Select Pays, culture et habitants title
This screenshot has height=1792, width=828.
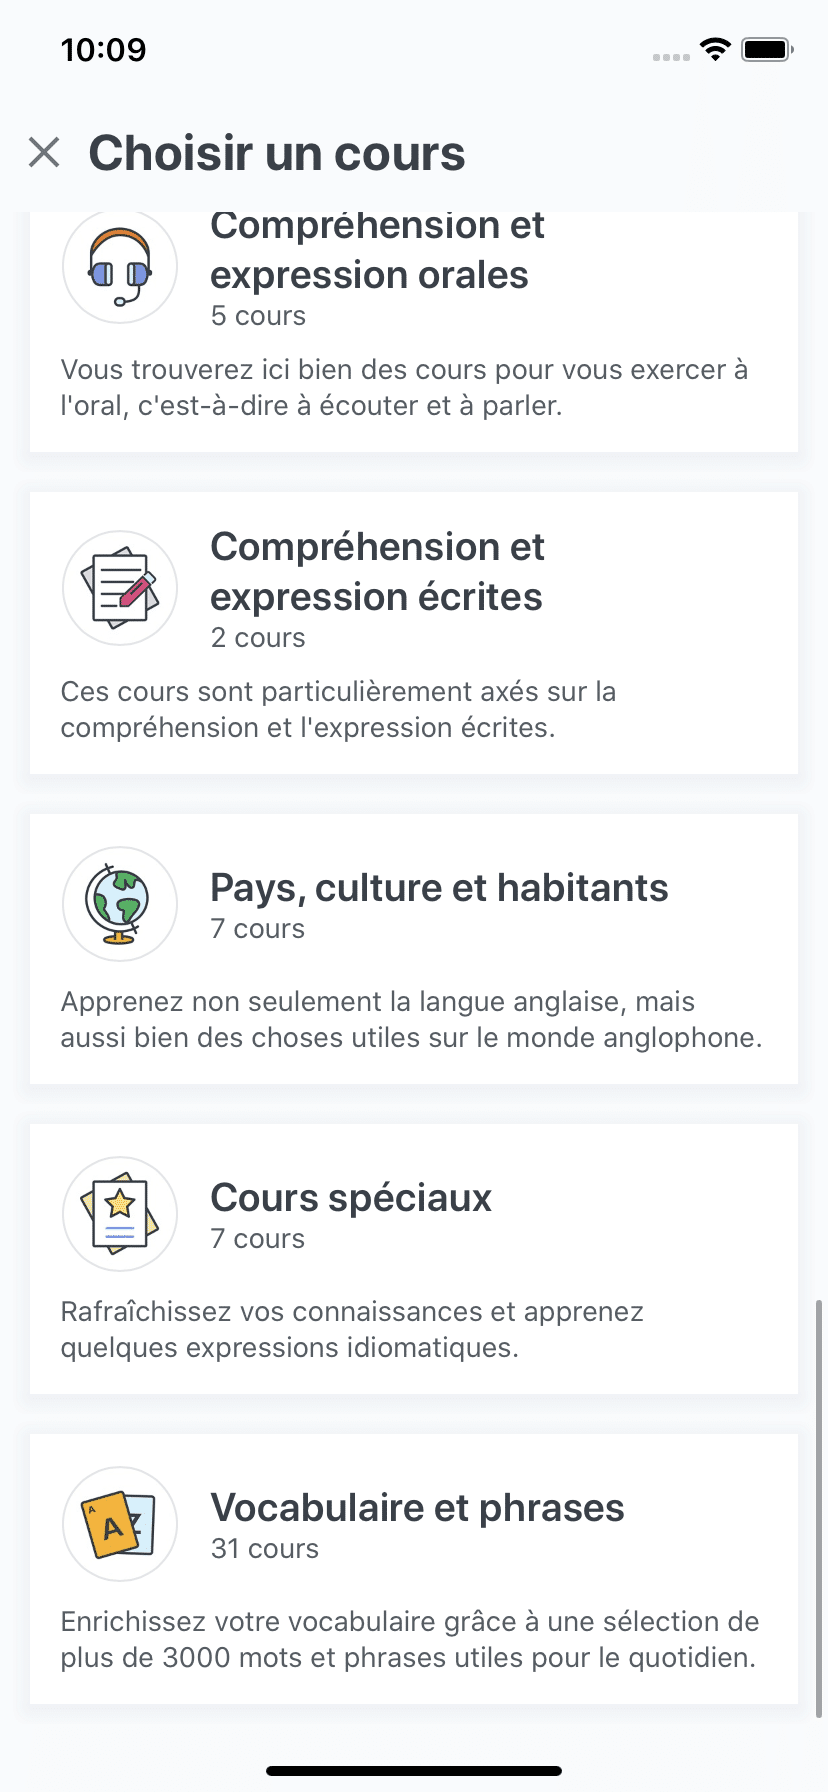pos(439,888)
